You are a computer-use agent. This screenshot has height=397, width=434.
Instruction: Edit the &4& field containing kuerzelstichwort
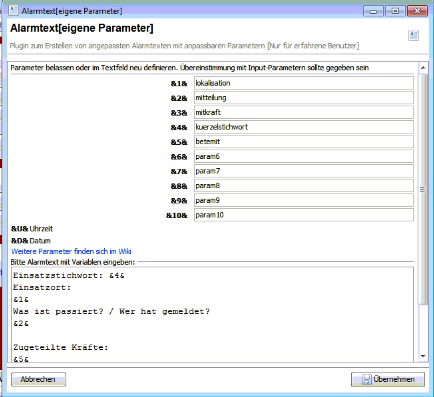point(304,127)
